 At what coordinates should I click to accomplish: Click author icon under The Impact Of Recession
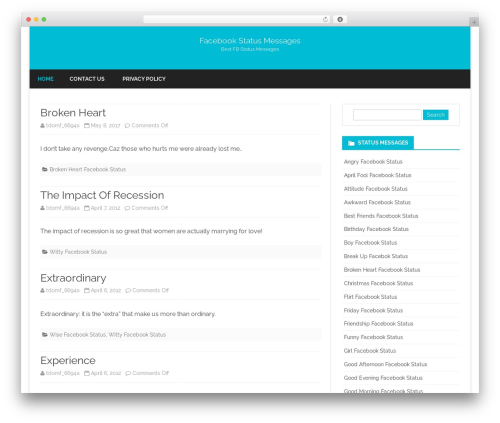[42, 208]
